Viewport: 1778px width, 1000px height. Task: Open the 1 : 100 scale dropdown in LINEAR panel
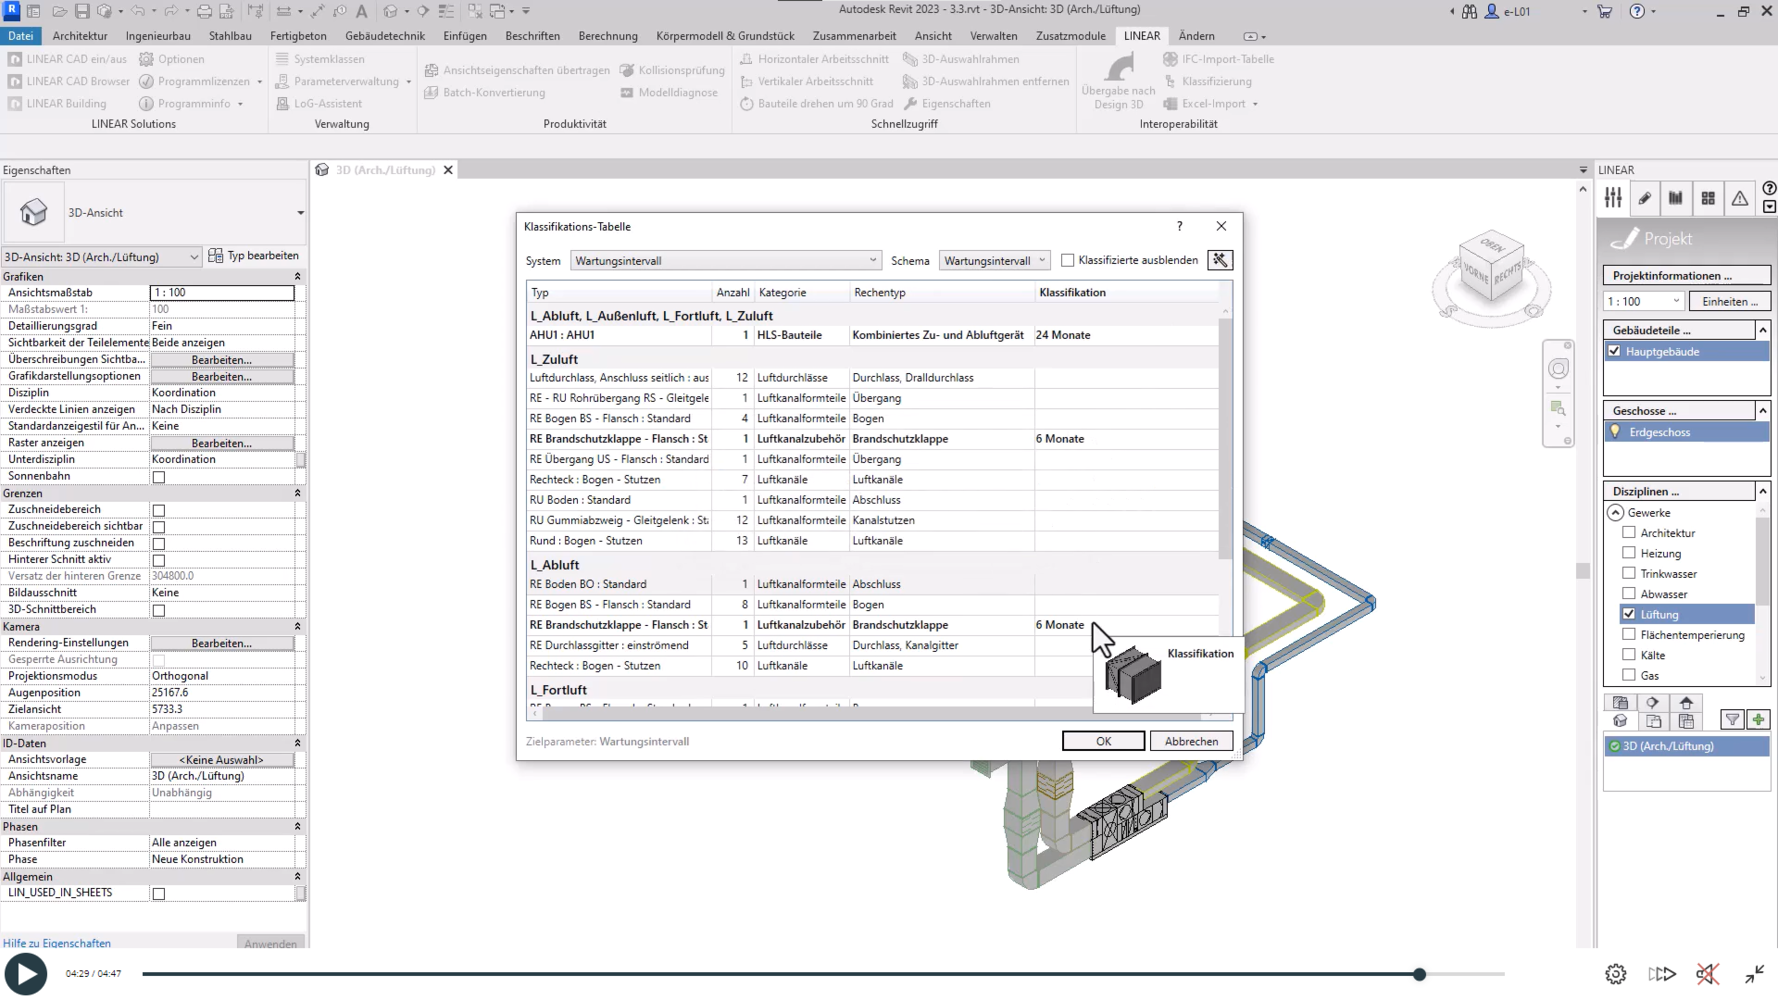coord(1643,301)
